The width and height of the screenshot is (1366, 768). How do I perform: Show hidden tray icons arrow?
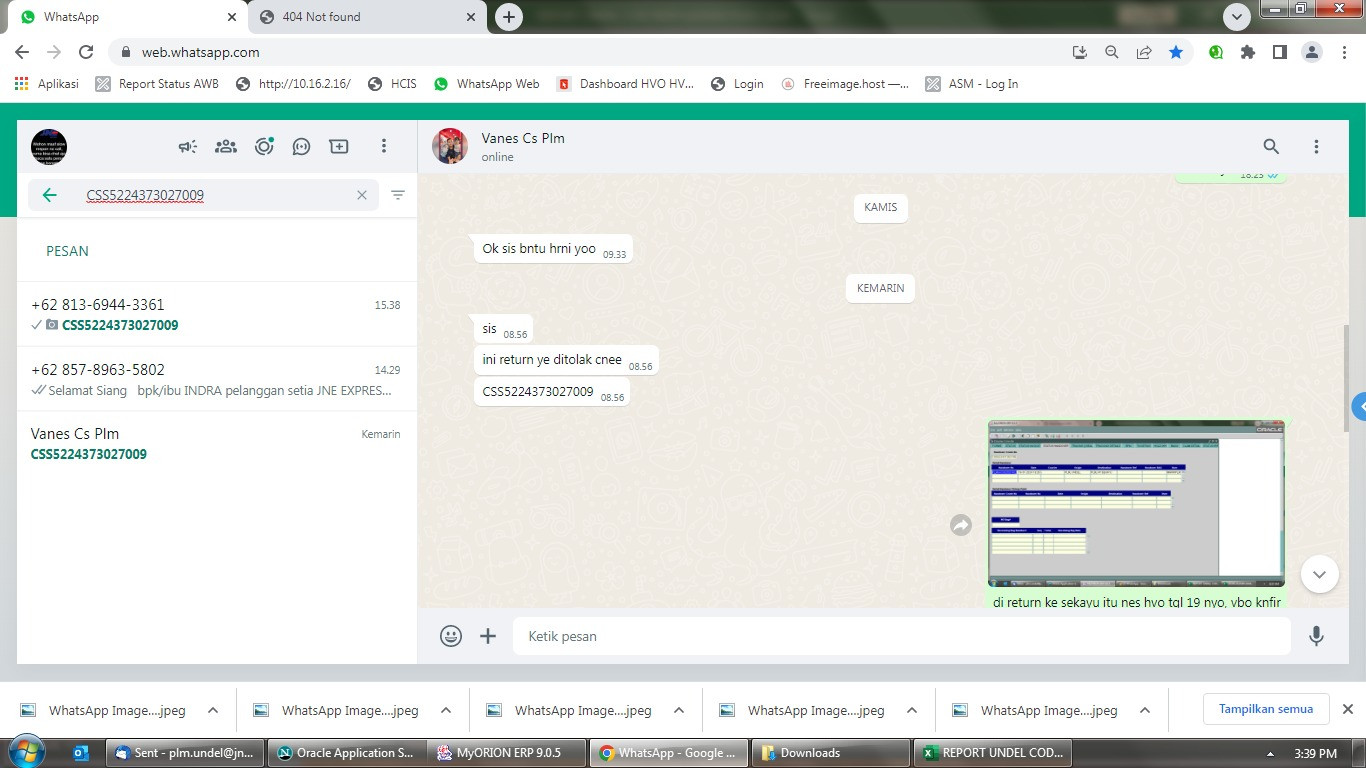pos(1271,754)
